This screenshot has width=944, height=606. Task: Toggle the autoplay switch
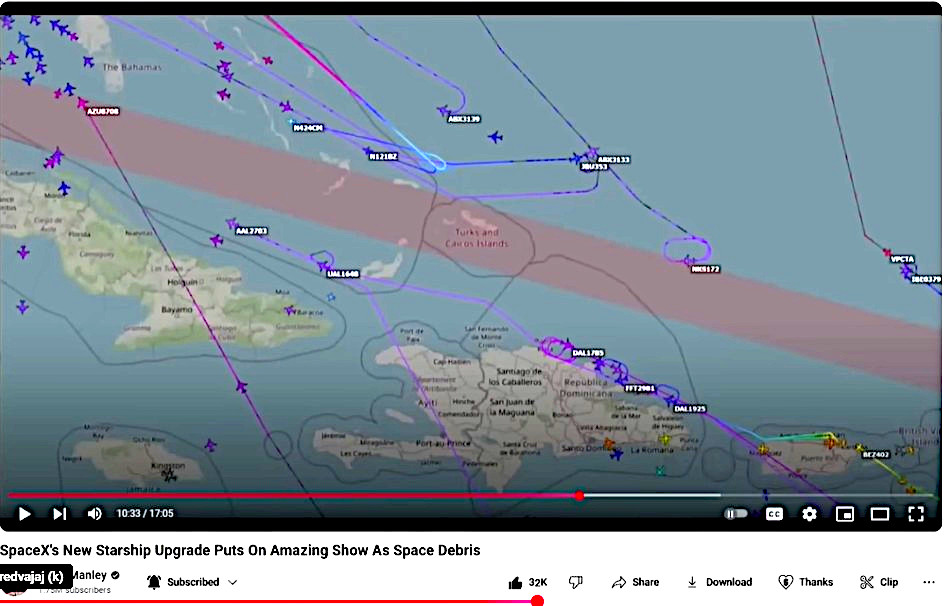(x=736, y=514)
